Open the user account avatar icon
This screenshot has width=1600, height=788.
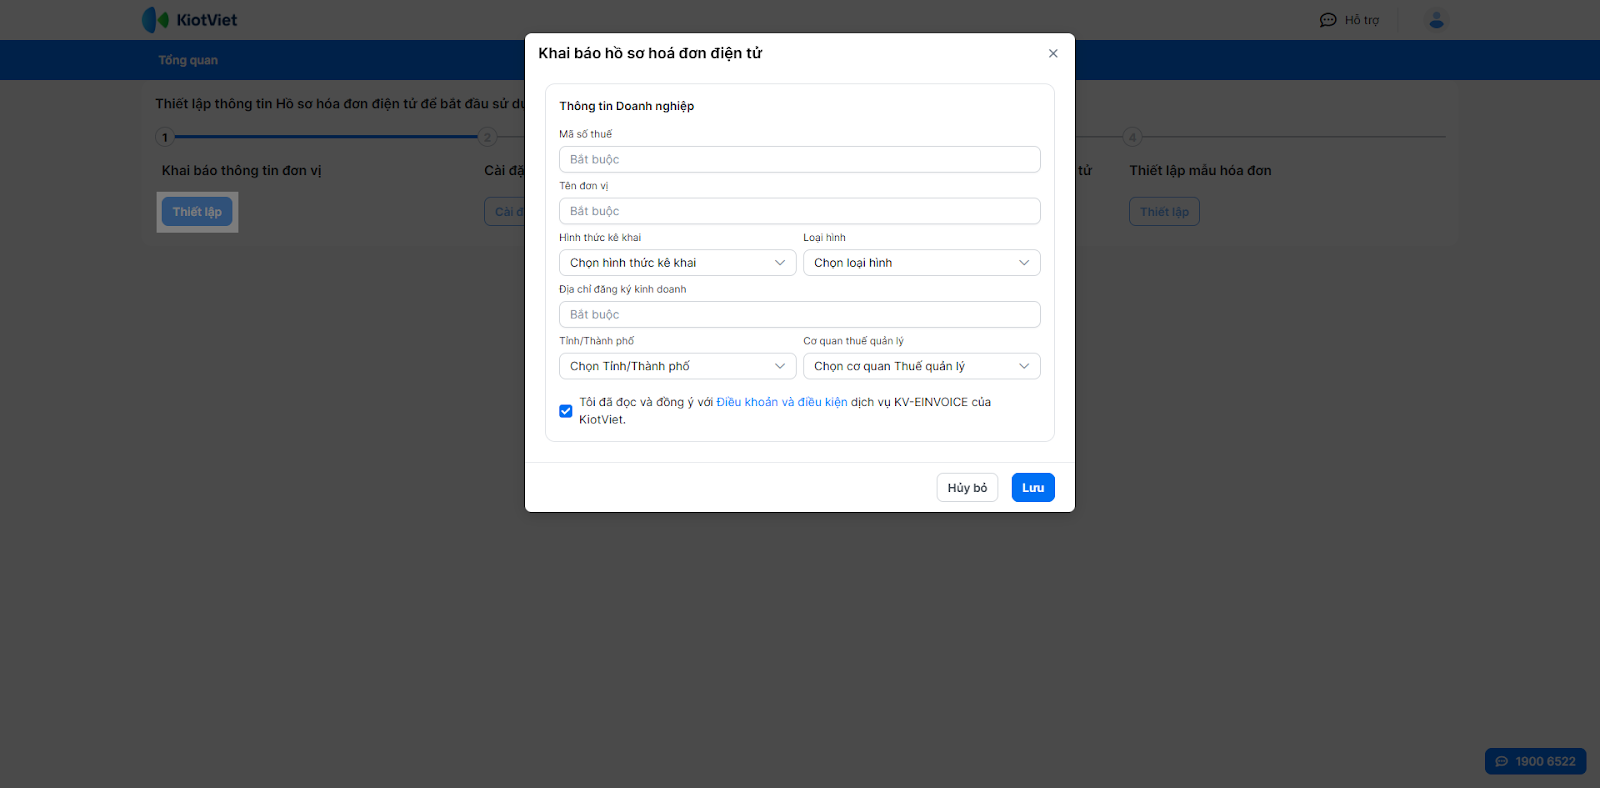1436,20
